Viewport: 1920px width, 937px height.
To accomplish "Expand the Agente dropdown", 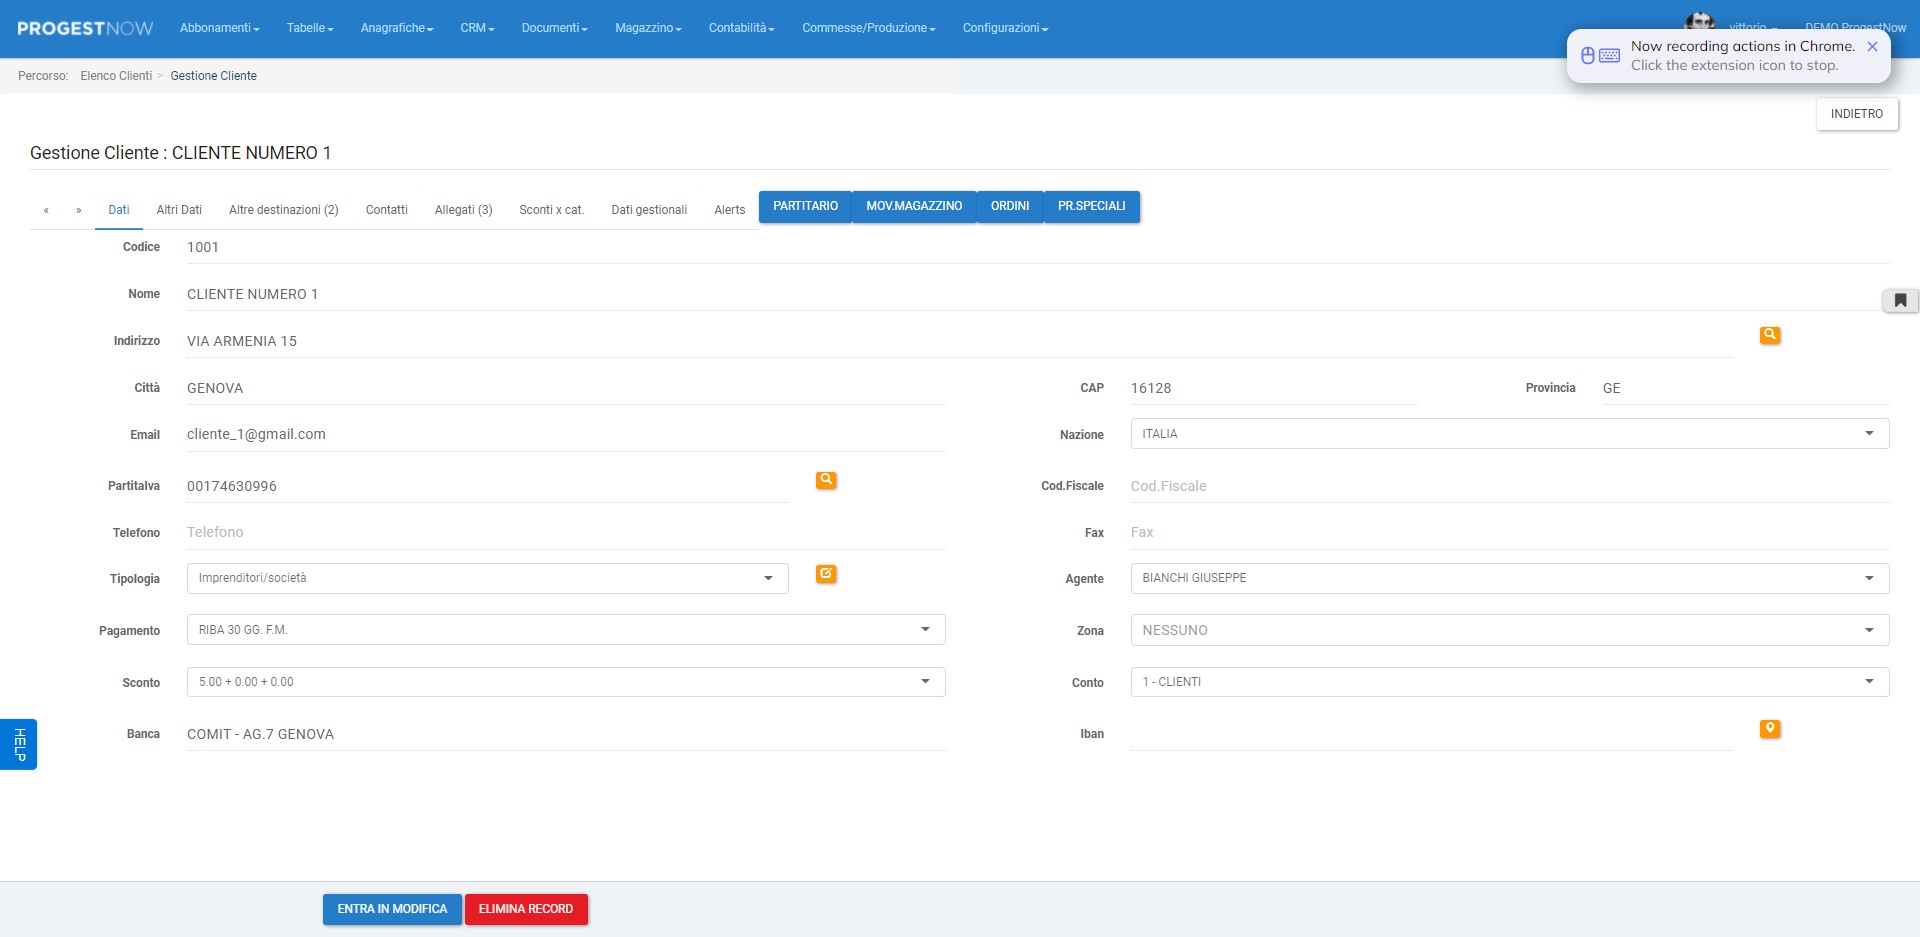I will point(1509,578).
